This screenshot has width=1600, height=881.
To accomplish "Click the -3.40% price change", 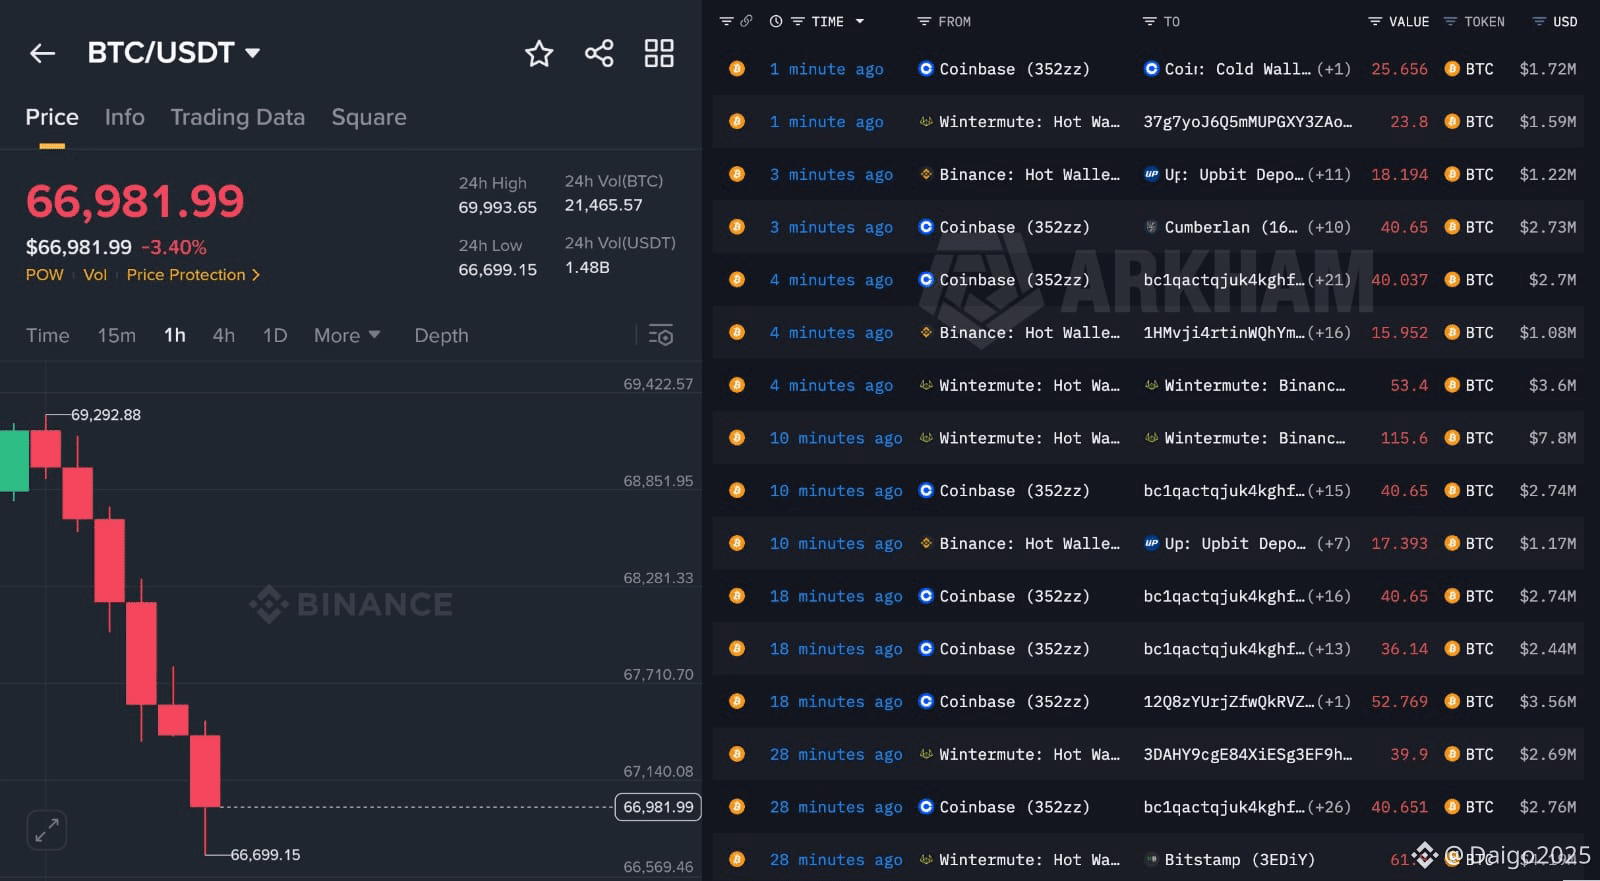I will point(174,247).
